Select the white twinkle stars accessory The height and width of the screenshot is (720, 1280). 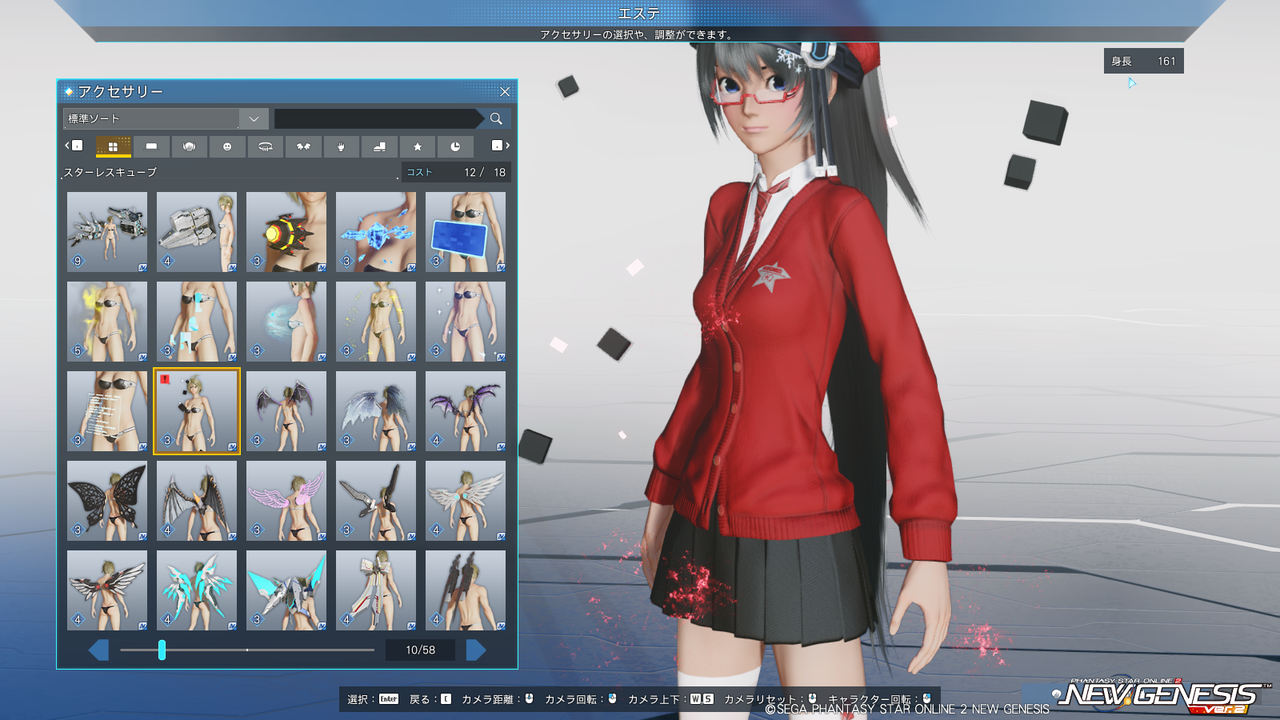click(466, 322)
